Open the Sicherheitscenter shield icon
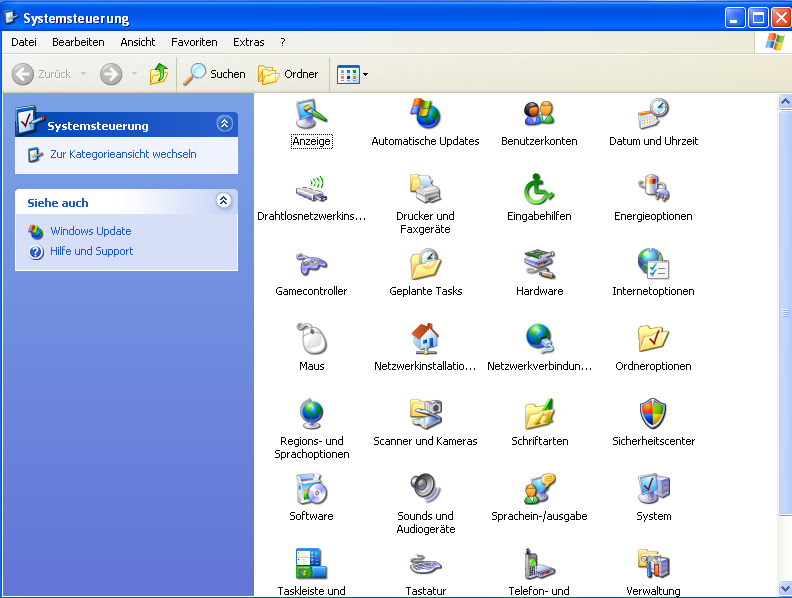 tap(653, 414)
